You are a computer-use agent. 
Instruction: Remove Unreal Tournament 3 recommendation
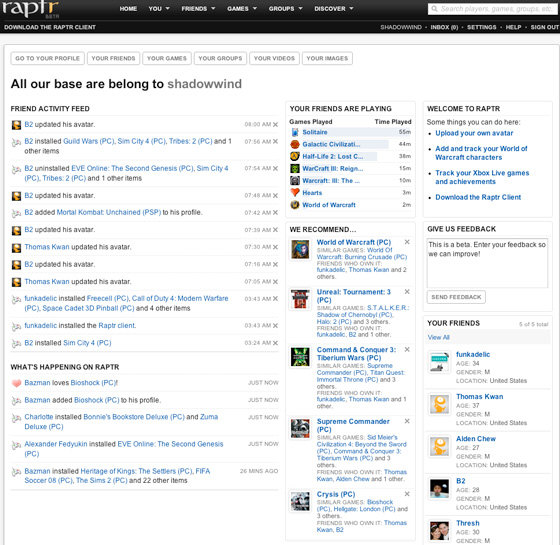click(x=407, y=292)
